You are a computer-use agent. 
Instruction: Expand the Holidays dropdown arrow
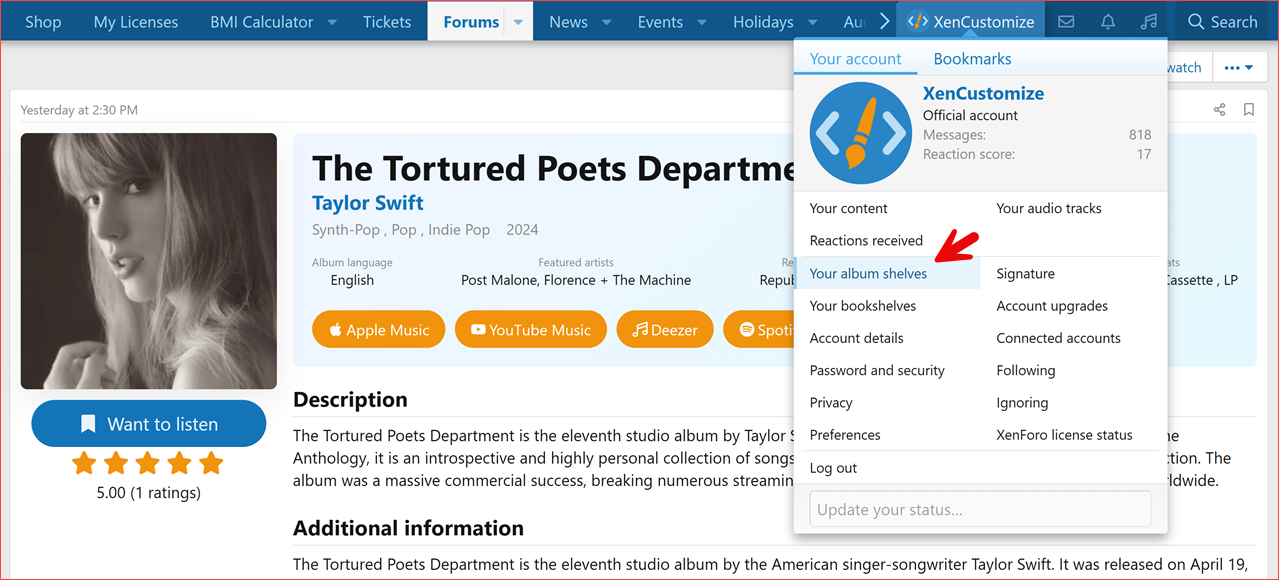click(812, 22)
